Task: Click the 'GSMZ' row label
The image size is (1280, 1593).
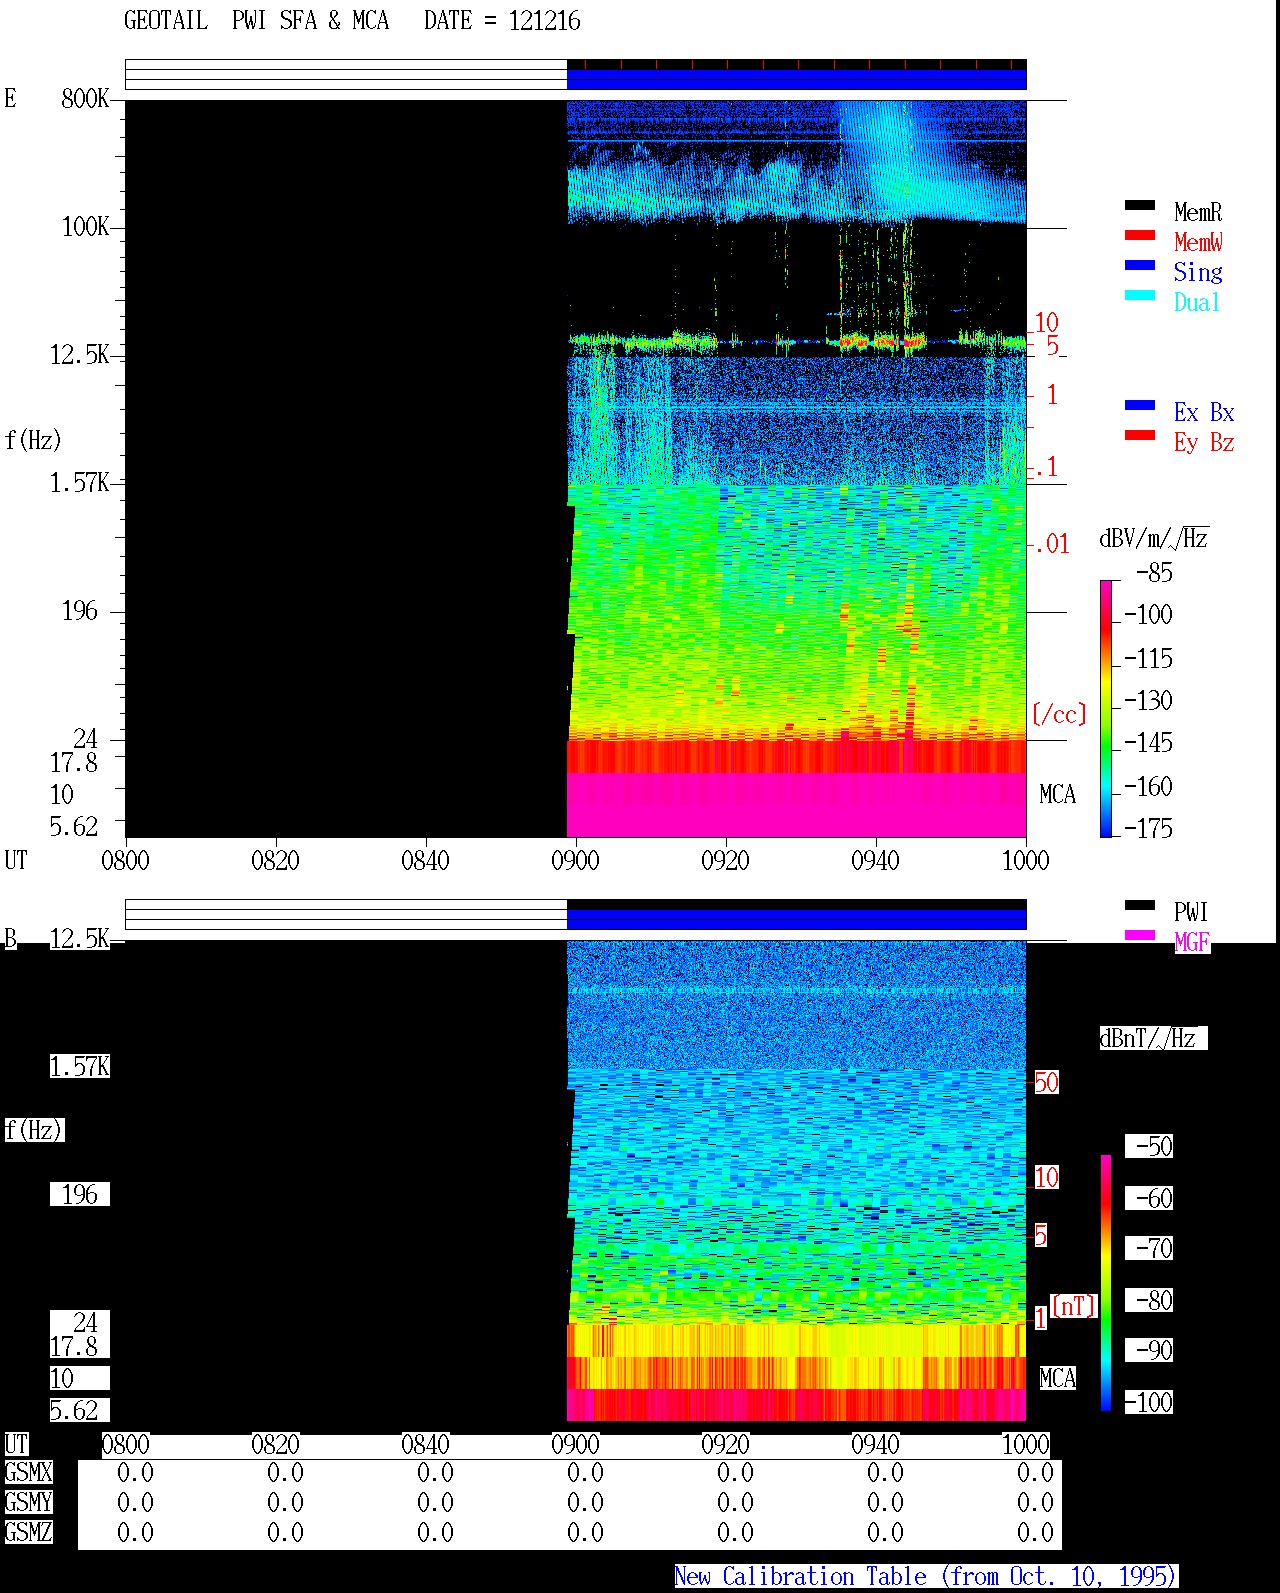Action: coord(28,1532)
